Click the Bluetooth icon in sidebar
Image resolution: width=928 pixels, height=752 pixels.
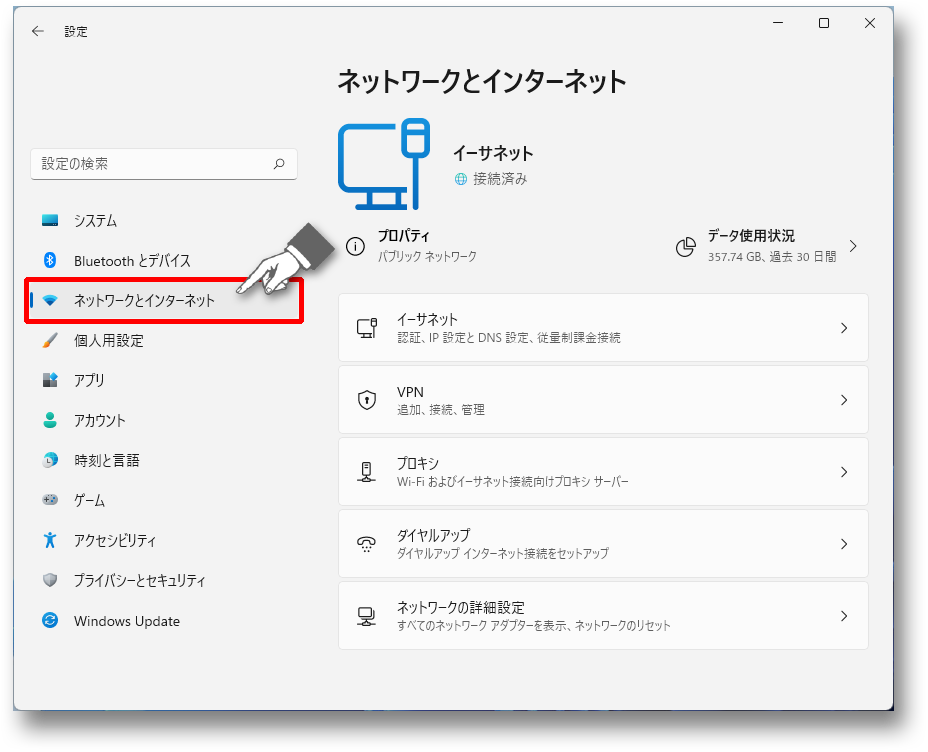click(x=50, y=260)
